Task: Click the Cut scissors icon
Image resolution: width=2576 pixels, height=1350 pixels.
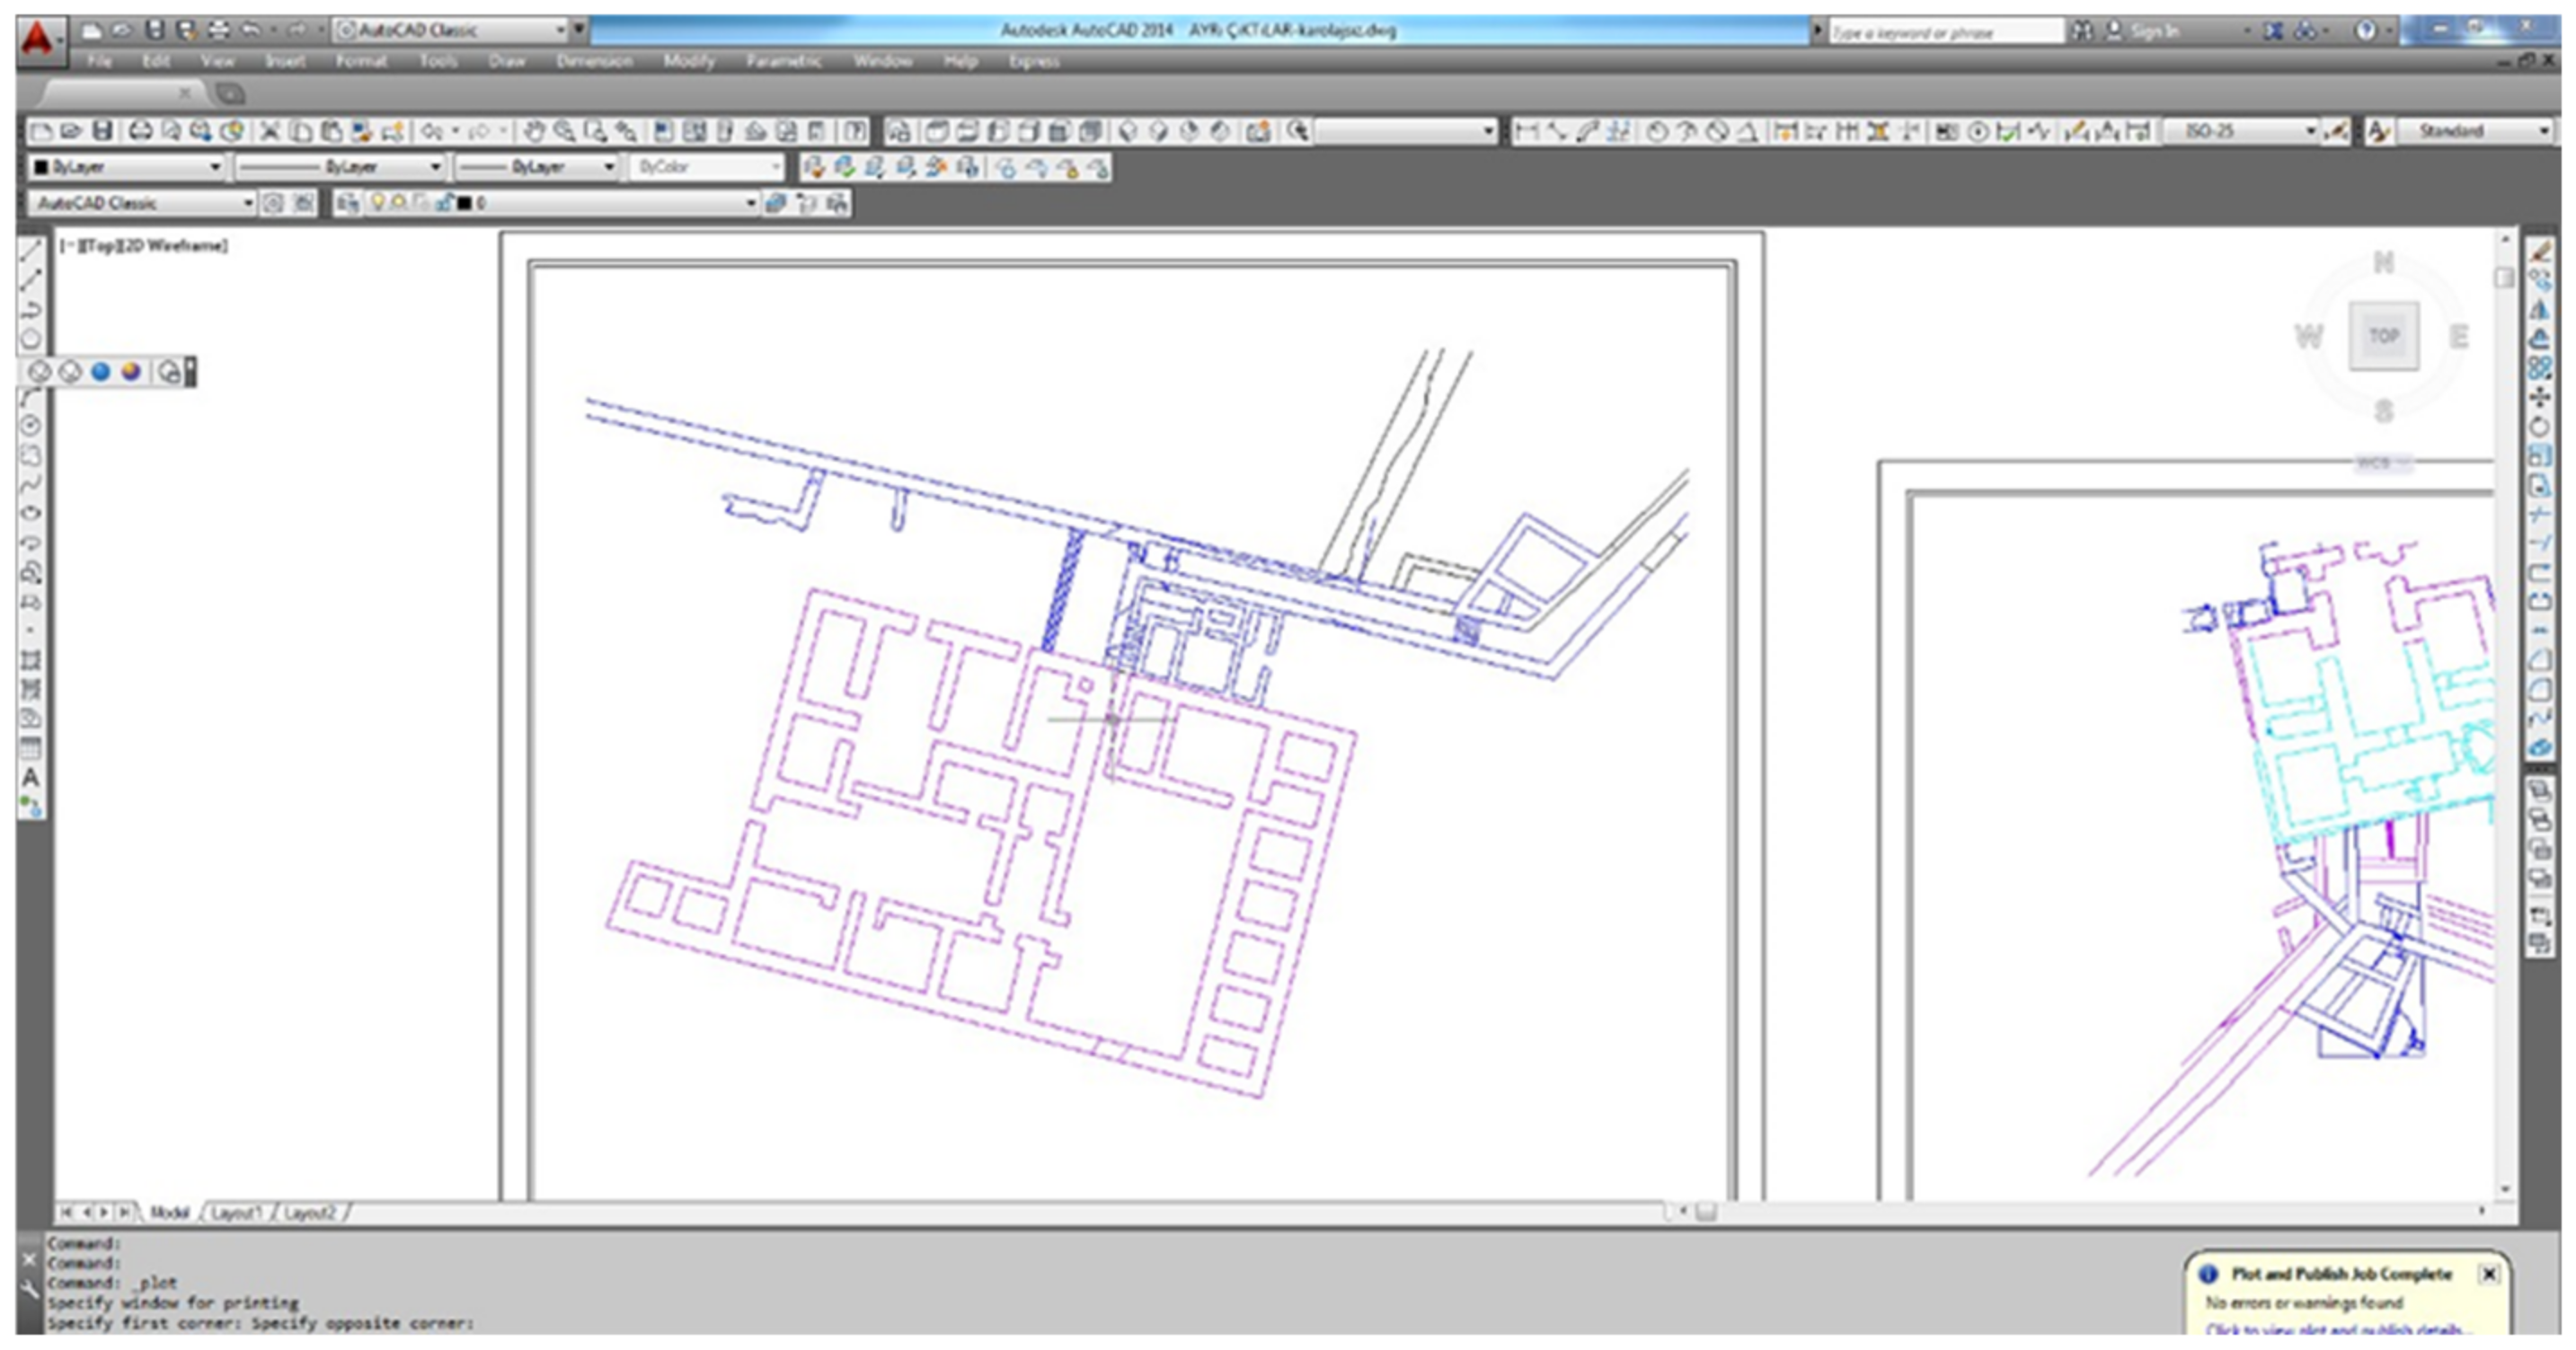Action: click(x=269, y=131)
